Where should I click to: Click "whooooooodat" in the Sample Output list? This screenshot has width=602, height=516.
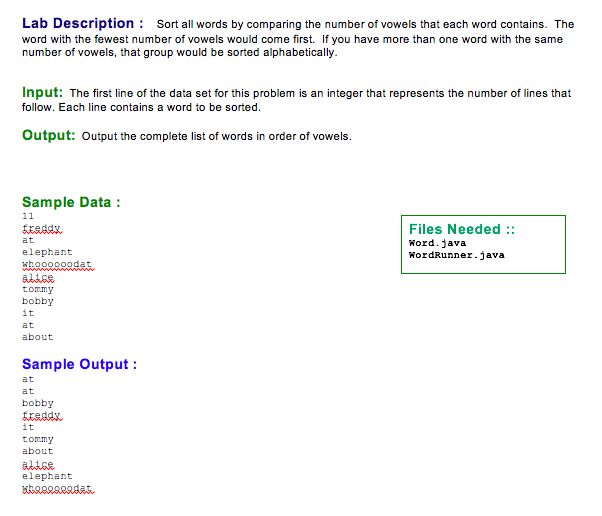(57, 488)
